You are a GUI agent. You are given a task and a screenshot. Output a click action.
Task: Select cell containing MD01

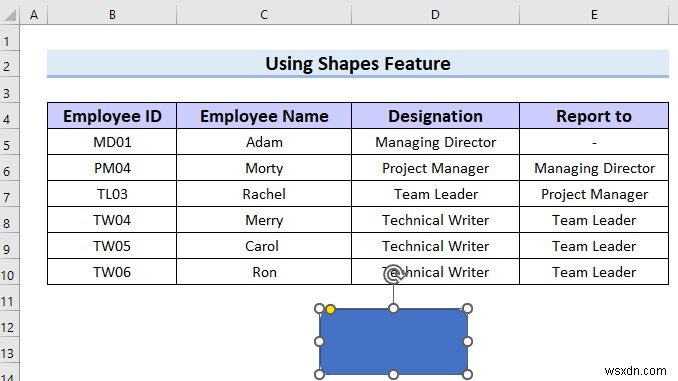[x=112, y=142]
